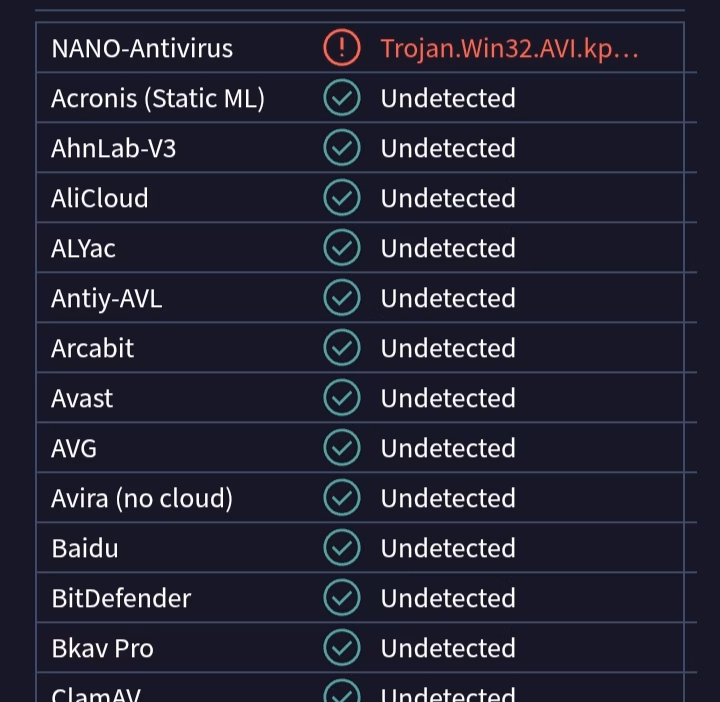Select the AliCloud undetected check icon

[x=342, y=197]
